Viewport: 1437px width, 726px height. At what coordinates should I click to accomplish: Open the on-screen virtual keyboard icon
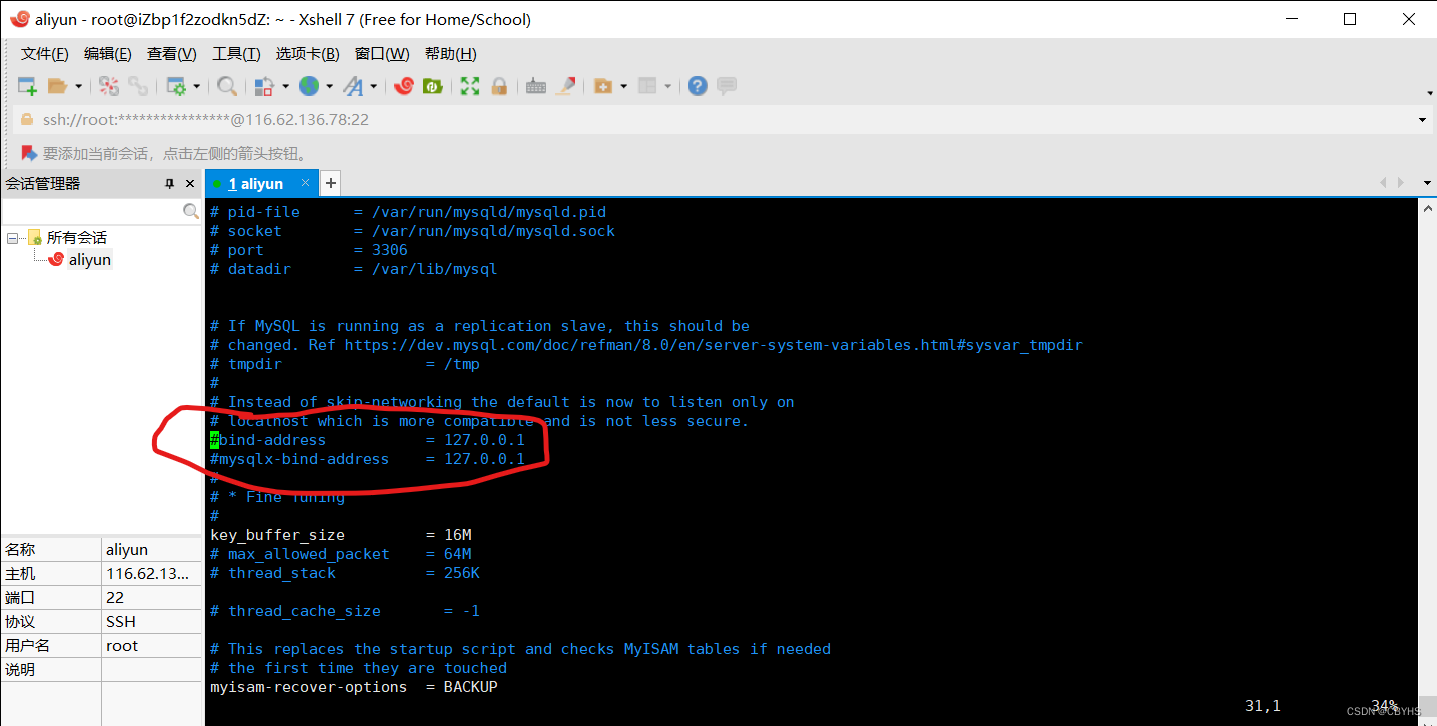535,86
